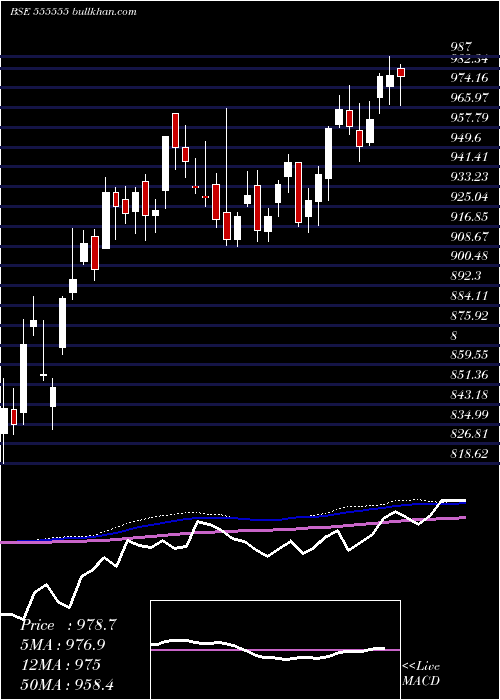Click the MACD inset chart box
500x700 pixels.
[275, 650]
